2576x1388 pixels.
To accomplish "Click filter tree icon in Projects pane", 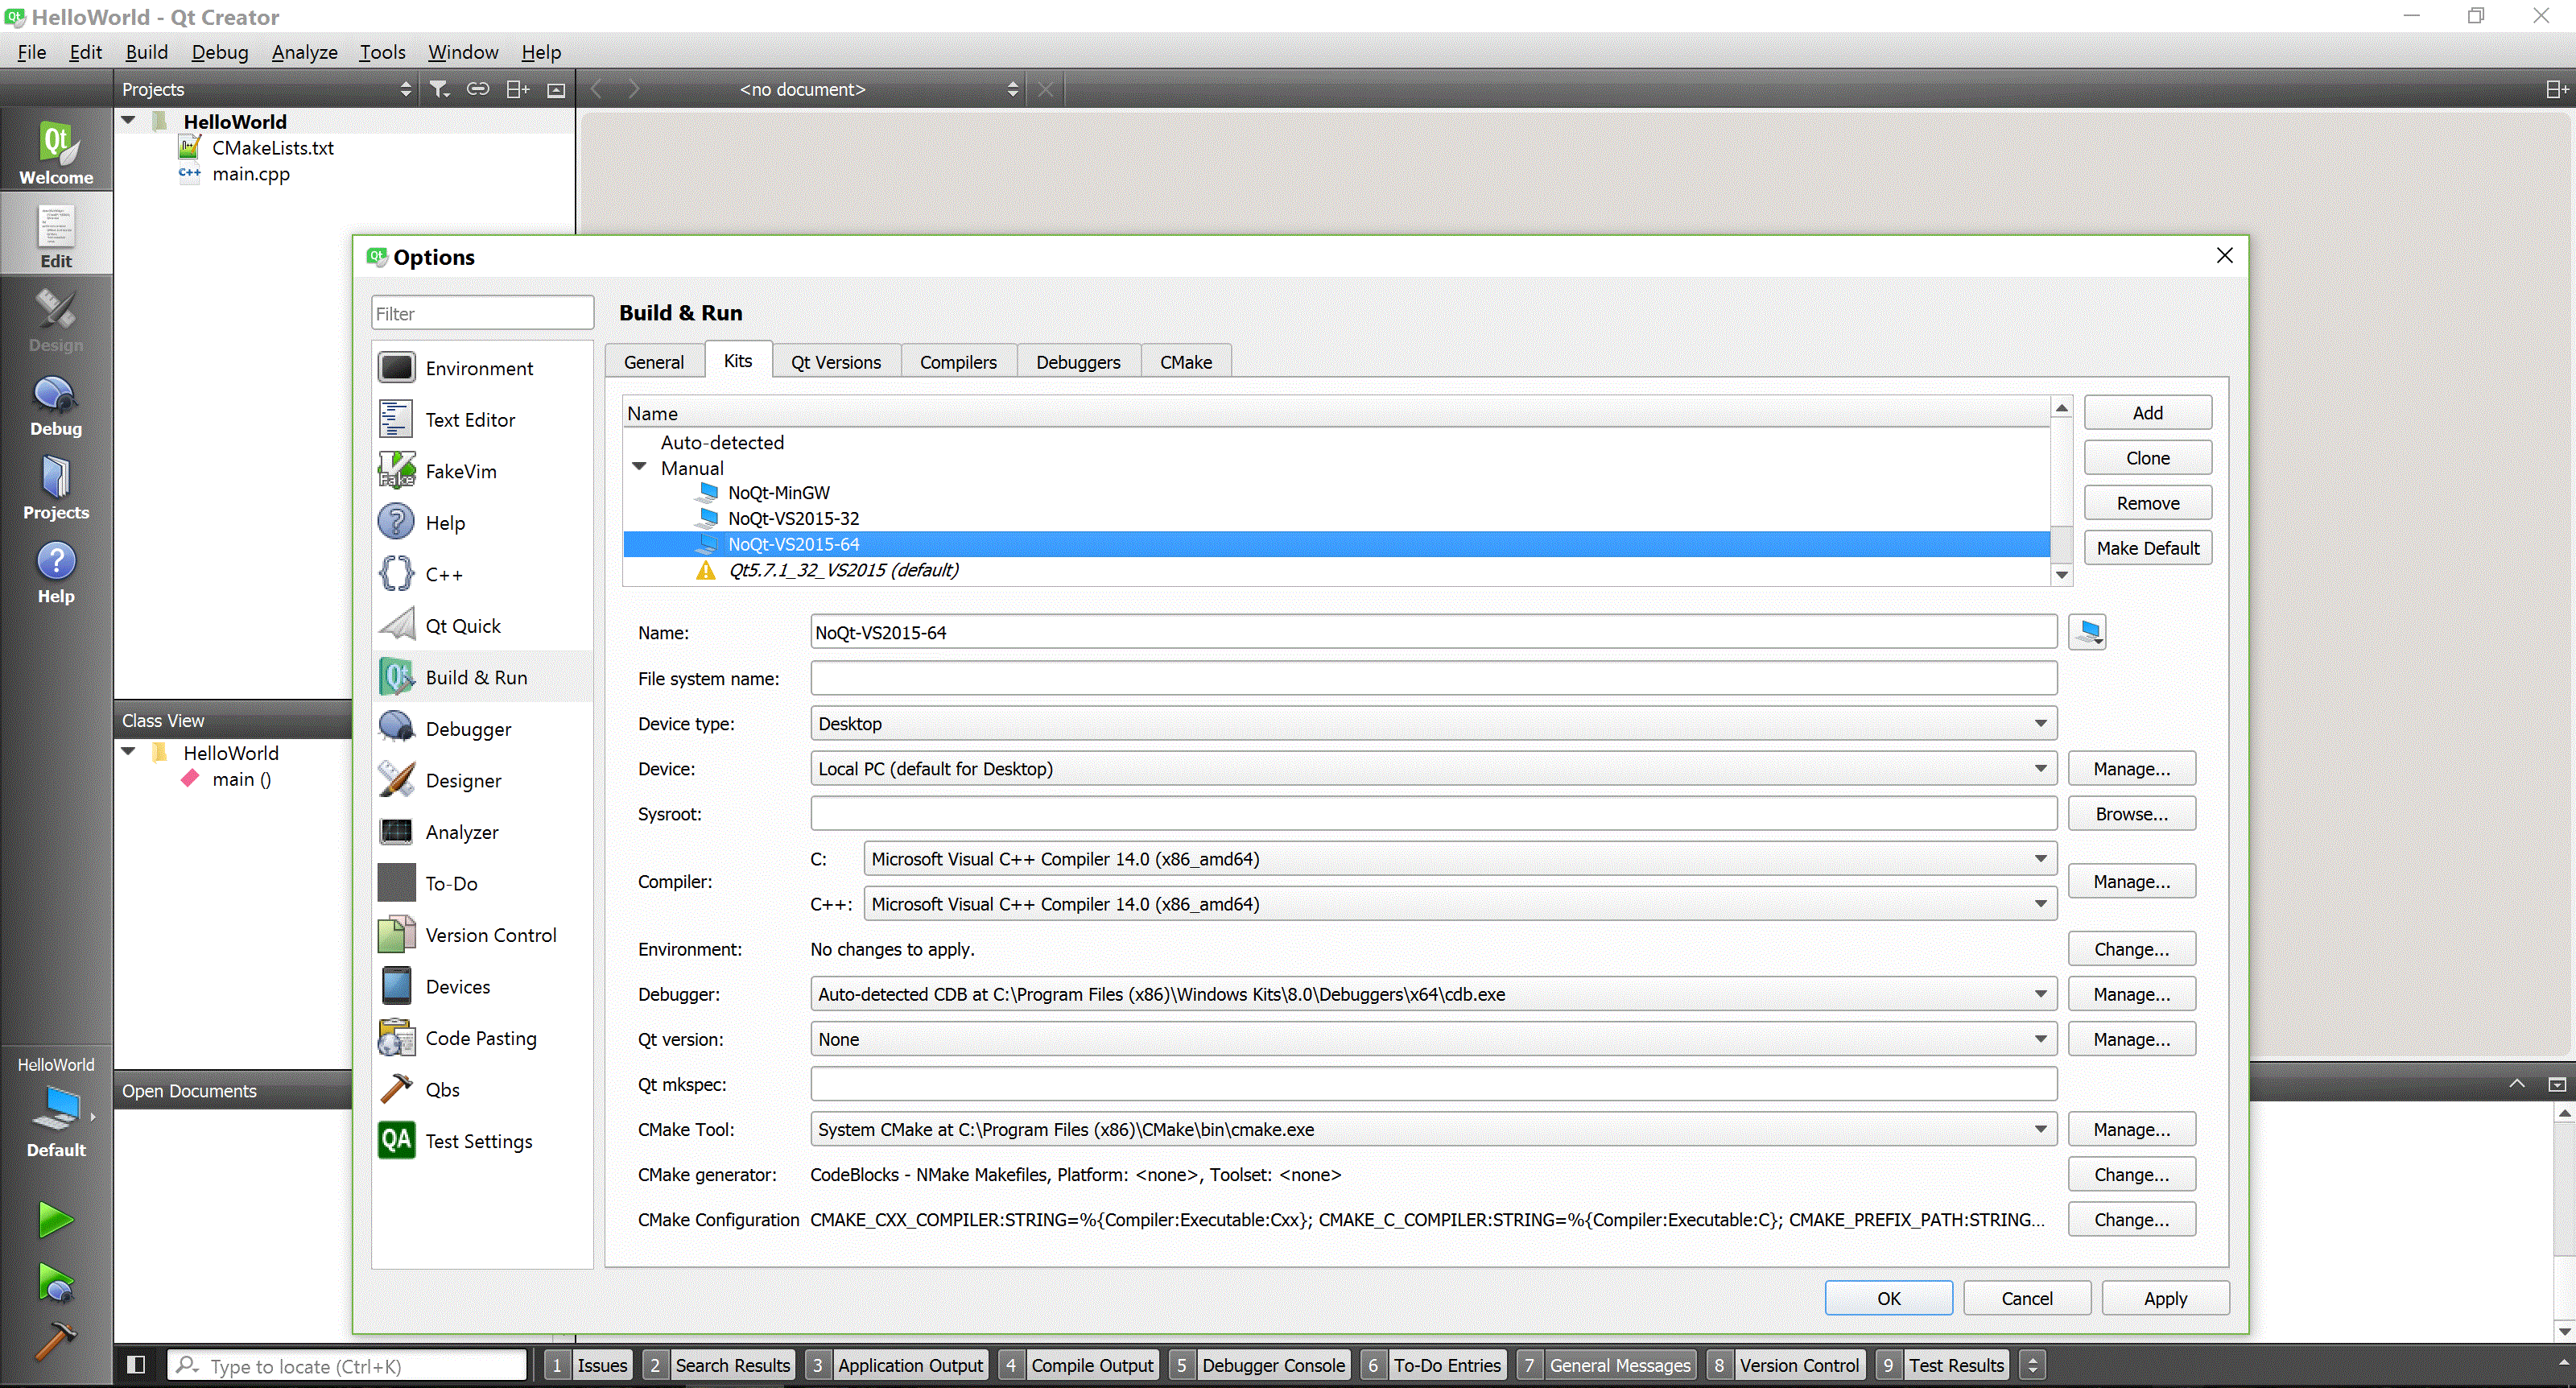I will [x=439, y=89].
